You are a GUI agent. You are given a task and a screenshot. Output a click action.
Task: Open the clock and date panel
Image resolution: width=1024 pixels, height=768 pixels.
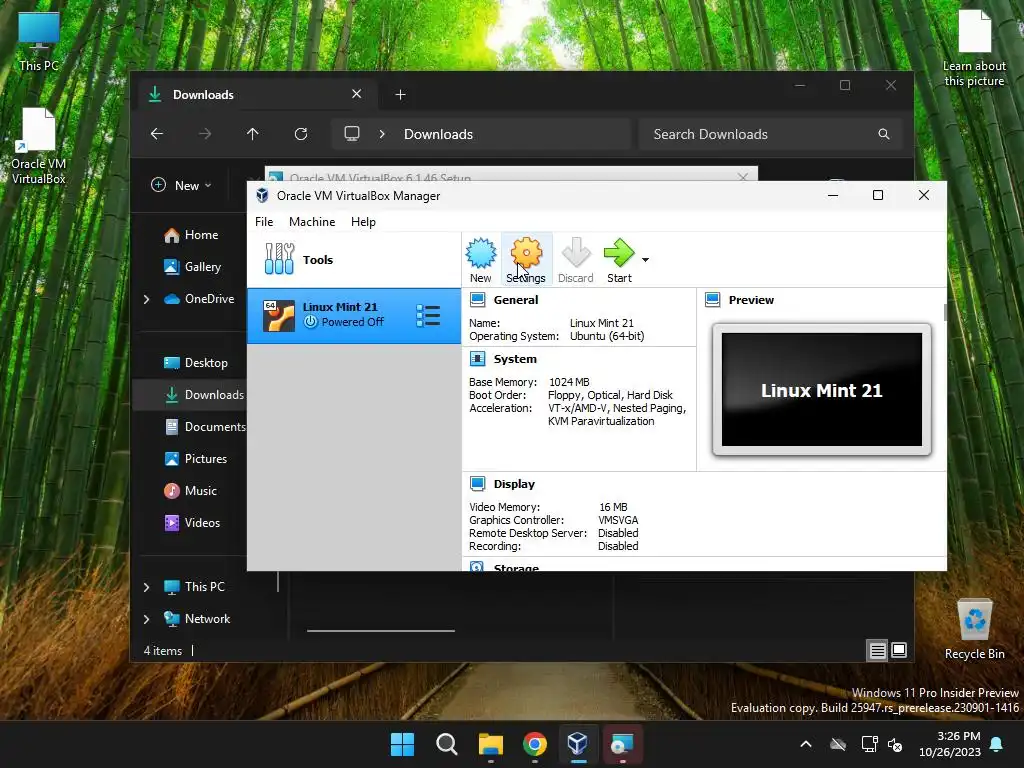tap(950, 744)
